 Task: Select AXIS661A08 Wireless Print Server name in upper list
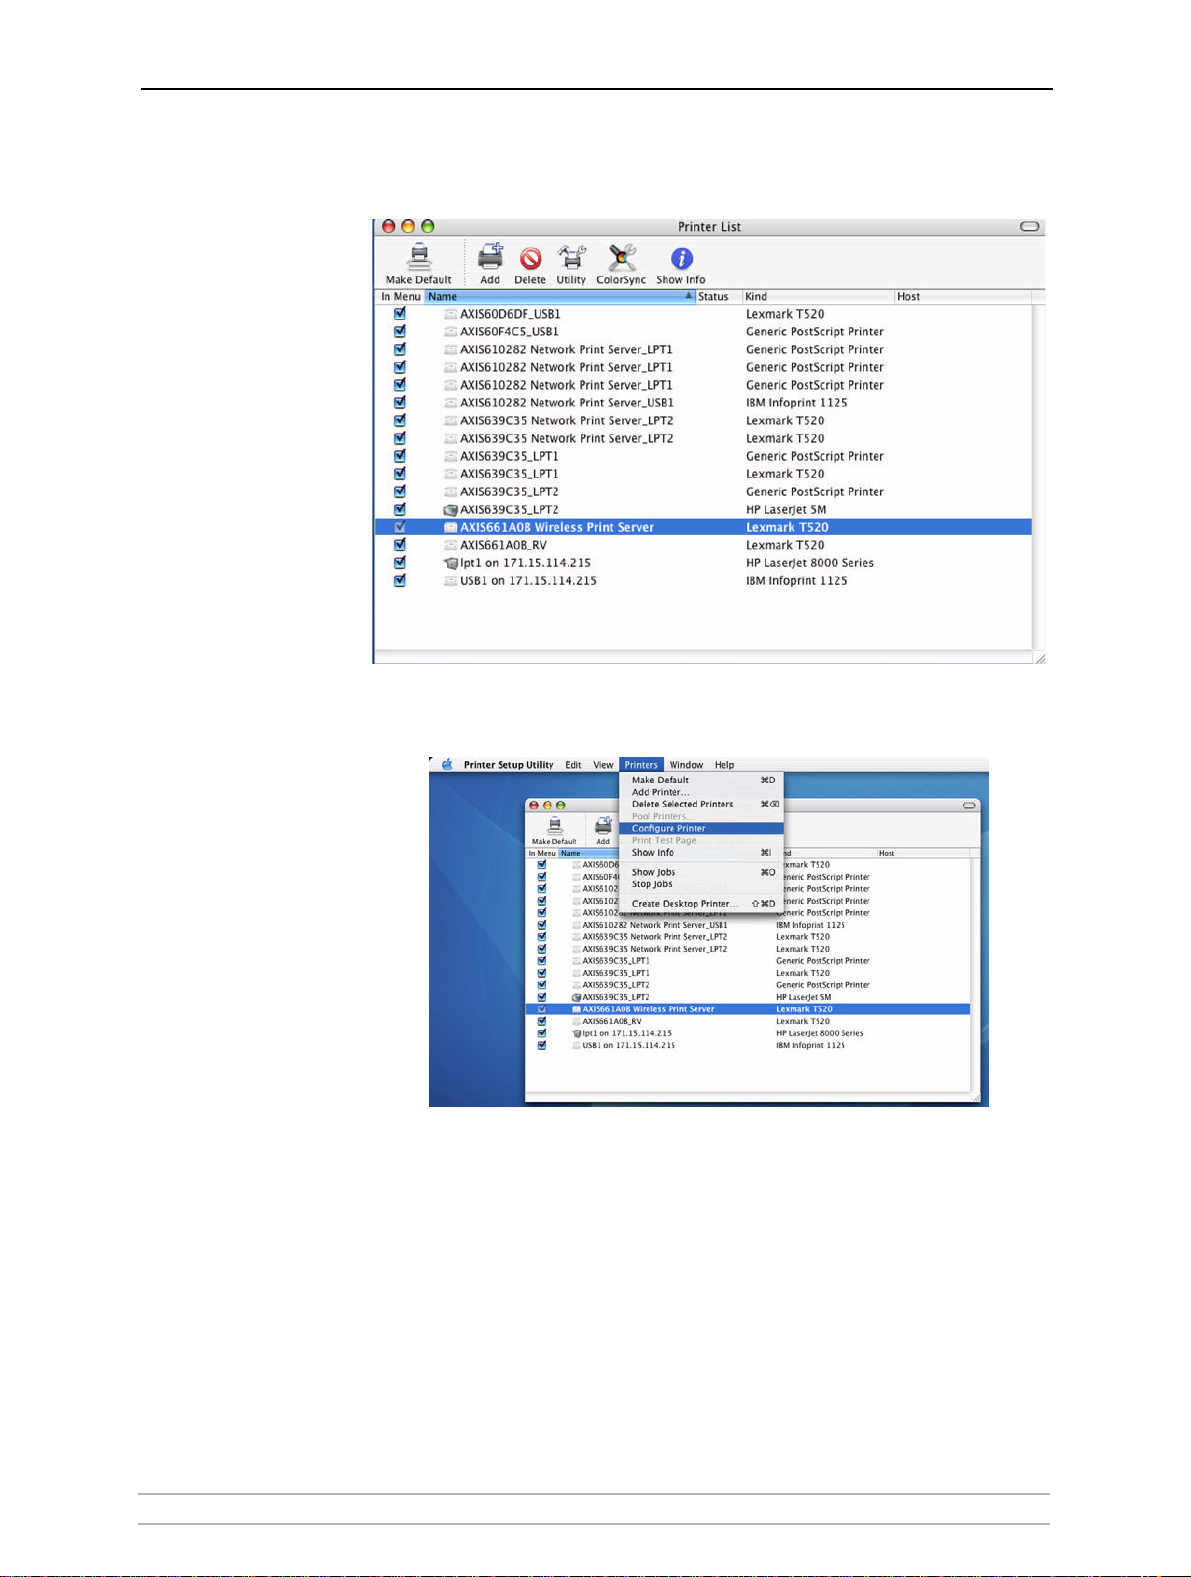[x=557, y=527]
